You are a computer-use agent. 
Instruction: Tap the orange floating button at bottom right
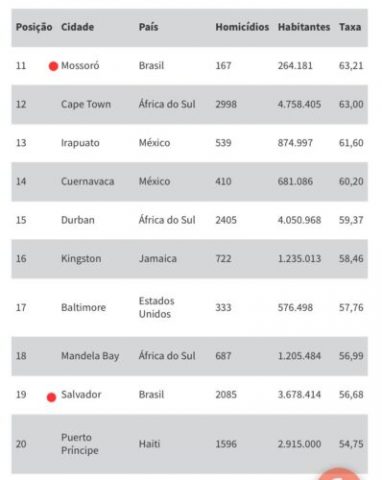tap(339, 474)
